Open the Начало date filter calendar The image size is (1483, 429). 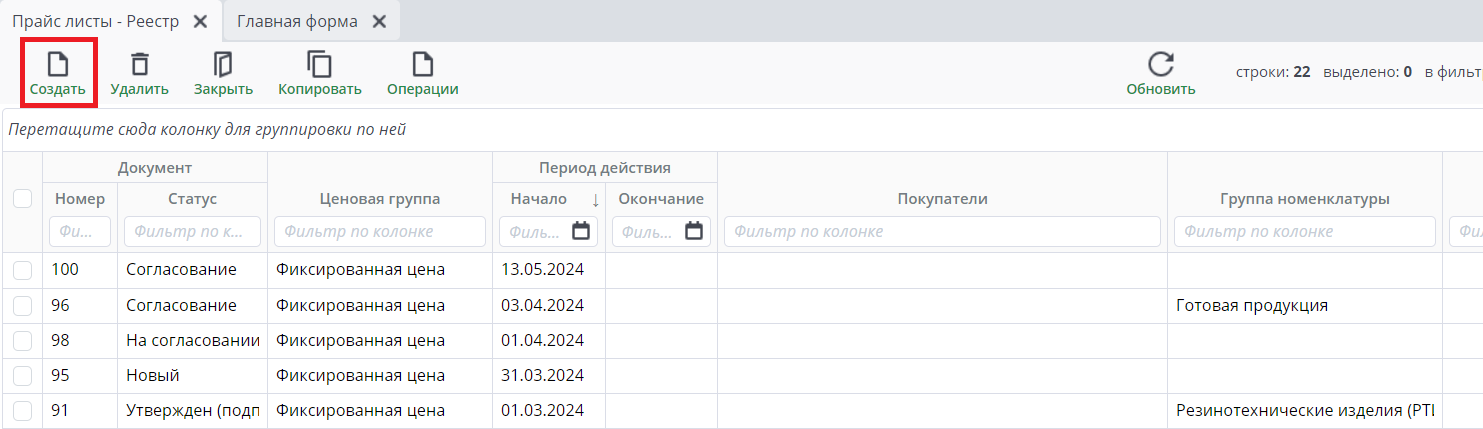pos(581,232)
